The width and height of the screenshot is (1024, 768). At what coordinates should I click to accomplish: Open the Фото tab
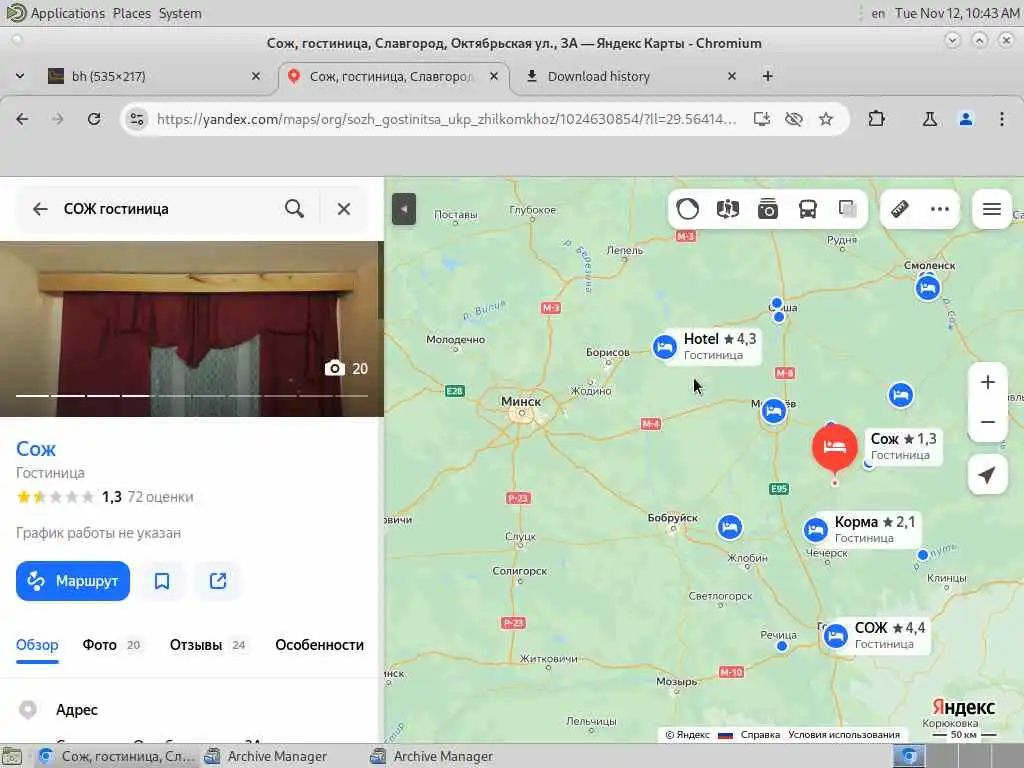(112, 645)
